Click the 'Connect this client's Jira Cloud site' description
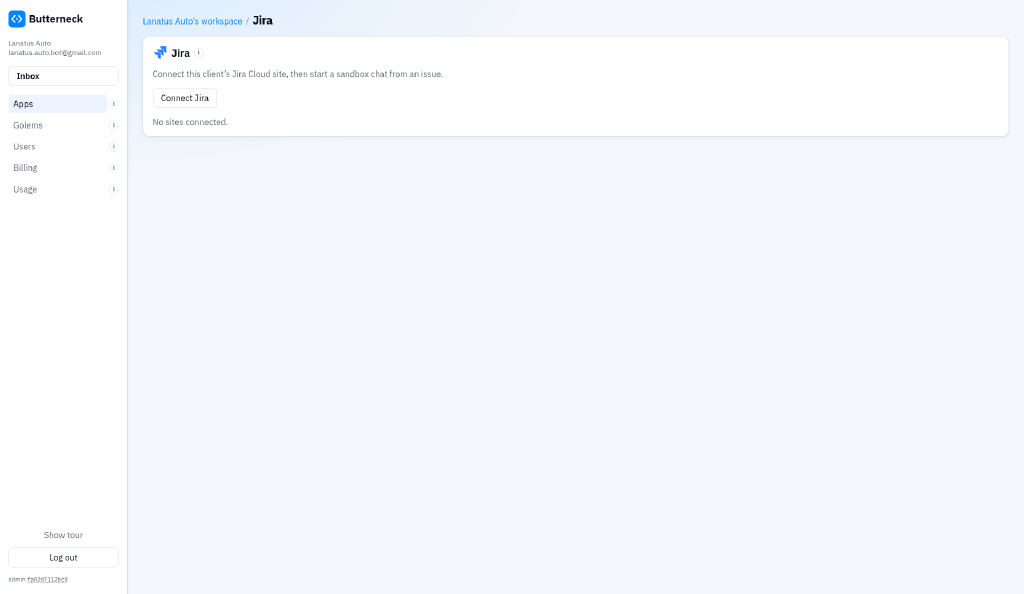Screen dimensions: 1024x594 pos(298,74)
